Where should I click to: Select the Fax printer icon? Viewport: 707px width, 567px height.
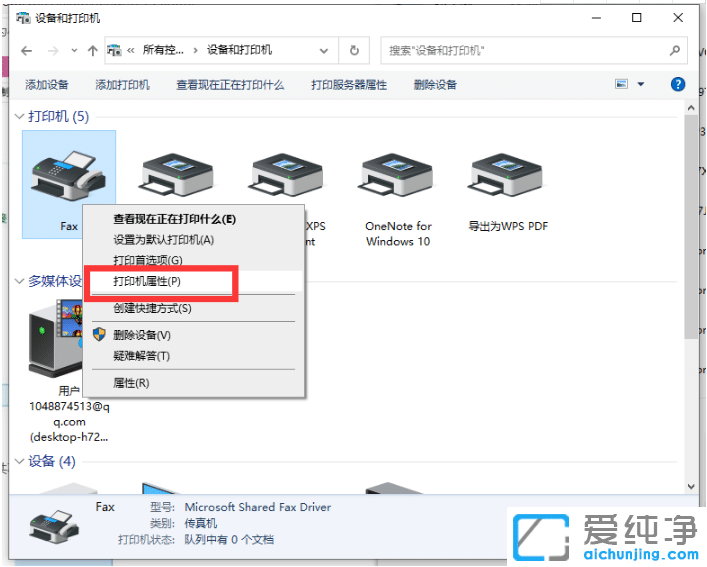68,176
